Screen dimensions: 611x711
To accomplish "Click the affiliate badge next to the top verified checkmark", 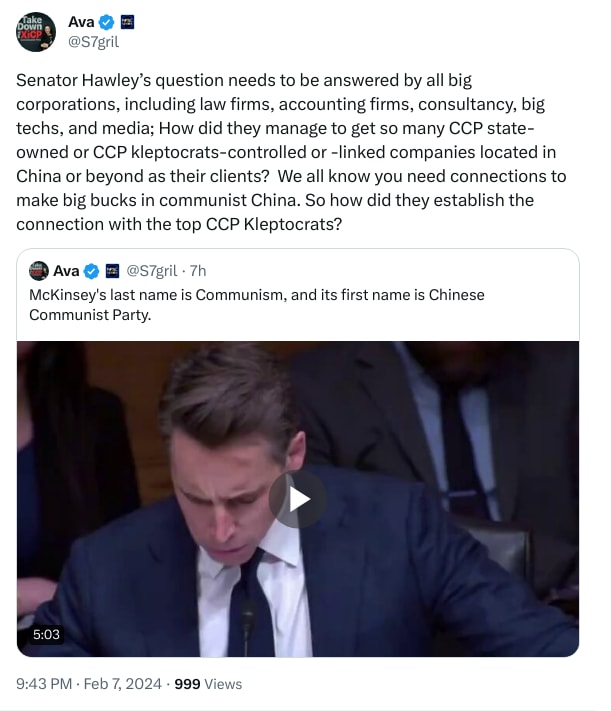I will [x=127, y=22].
